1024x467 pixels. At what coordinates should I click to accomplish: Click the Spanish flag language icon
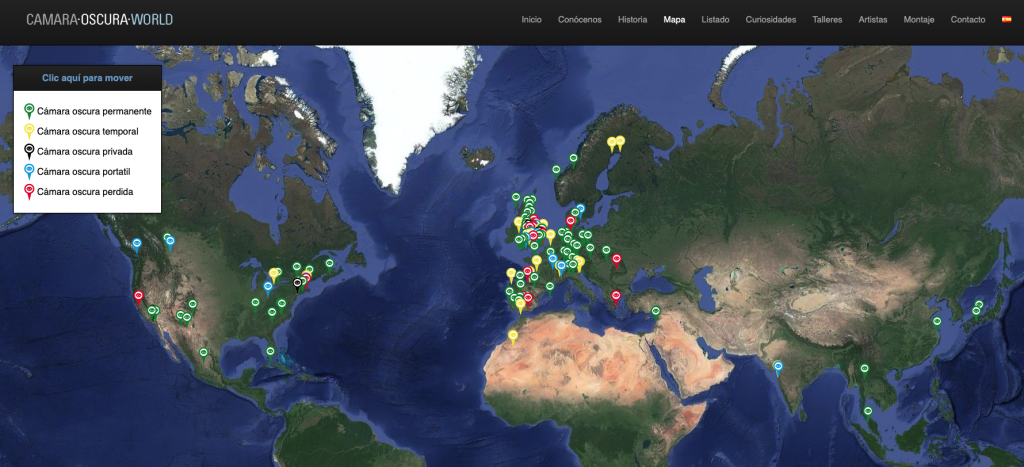pos(1006,20)
